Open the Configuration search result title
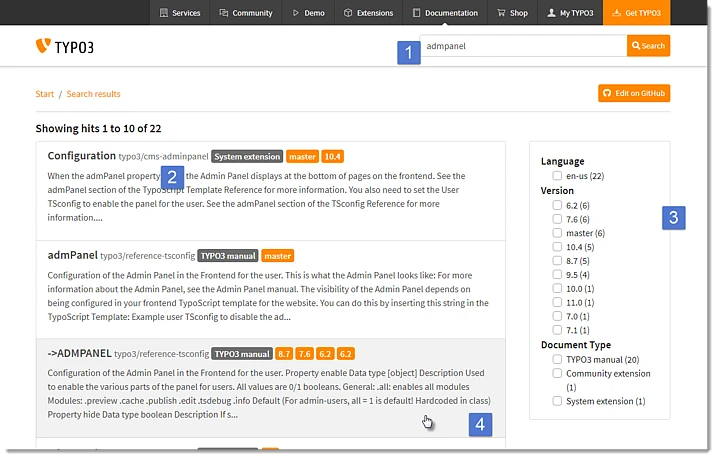Screen dimensions: 716x458 click(x=82, y=156)
